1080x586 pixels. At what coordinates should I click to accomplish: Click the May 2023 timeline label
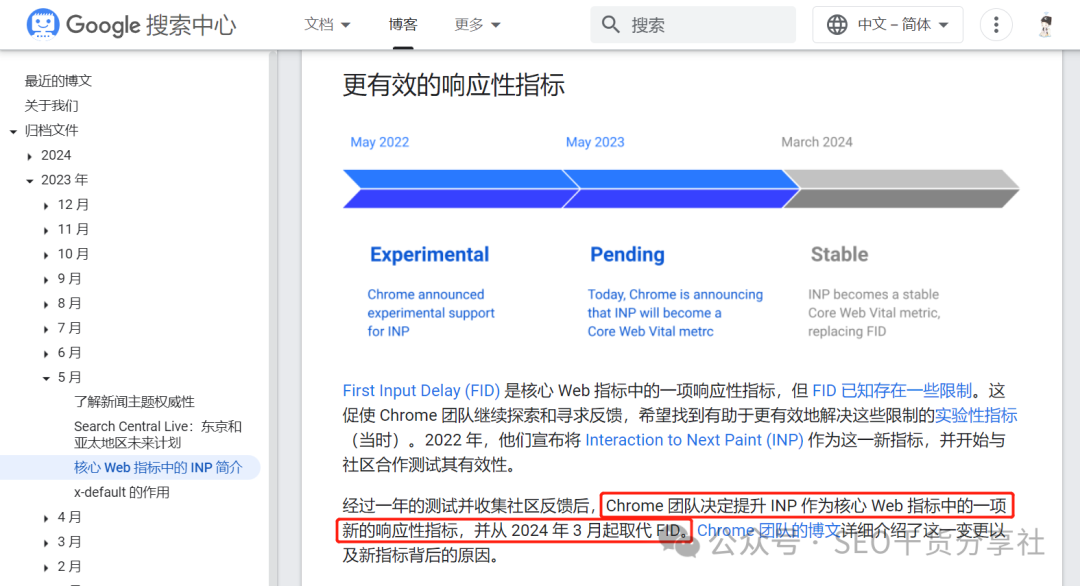click(x=595, y=142)
